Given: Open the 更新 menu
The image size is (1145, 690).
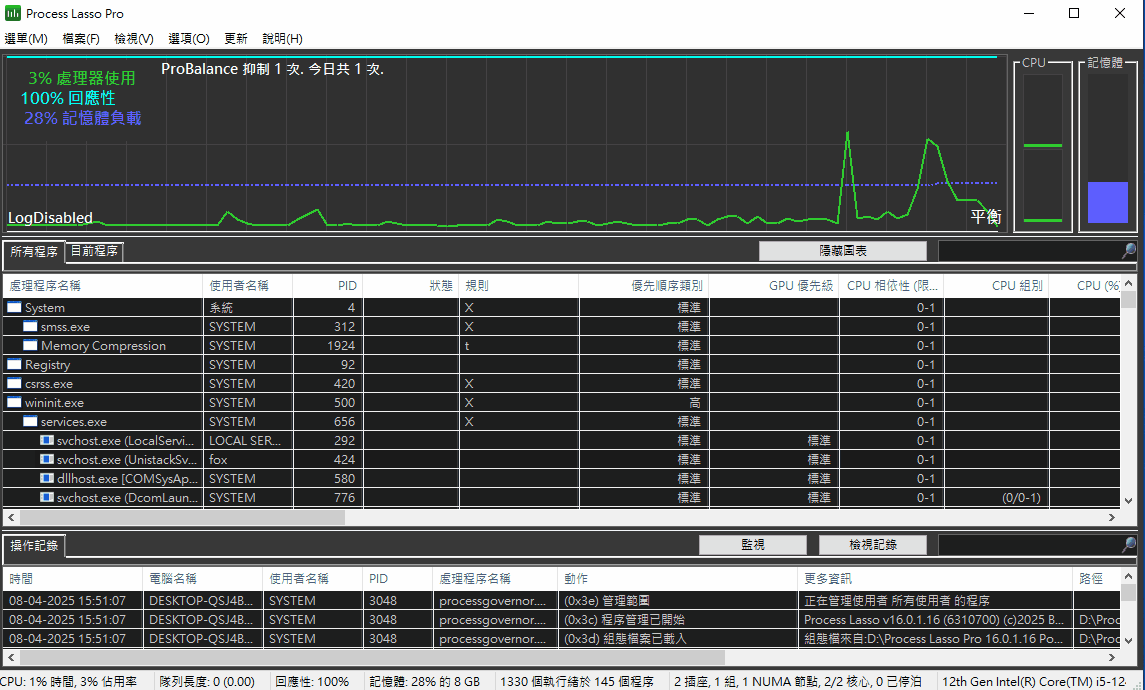Looking at the screenshot, I should [x=236, y=39].
